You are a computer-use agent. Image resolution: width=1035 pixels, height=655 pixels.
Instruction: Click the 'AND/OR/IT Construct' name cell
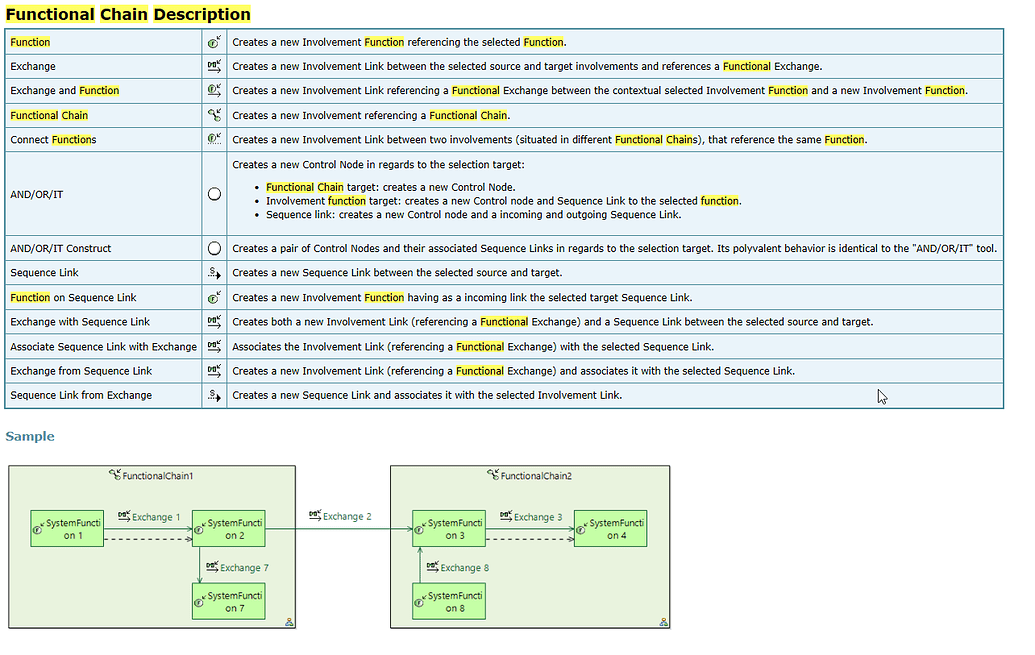[x=103, y=248]
